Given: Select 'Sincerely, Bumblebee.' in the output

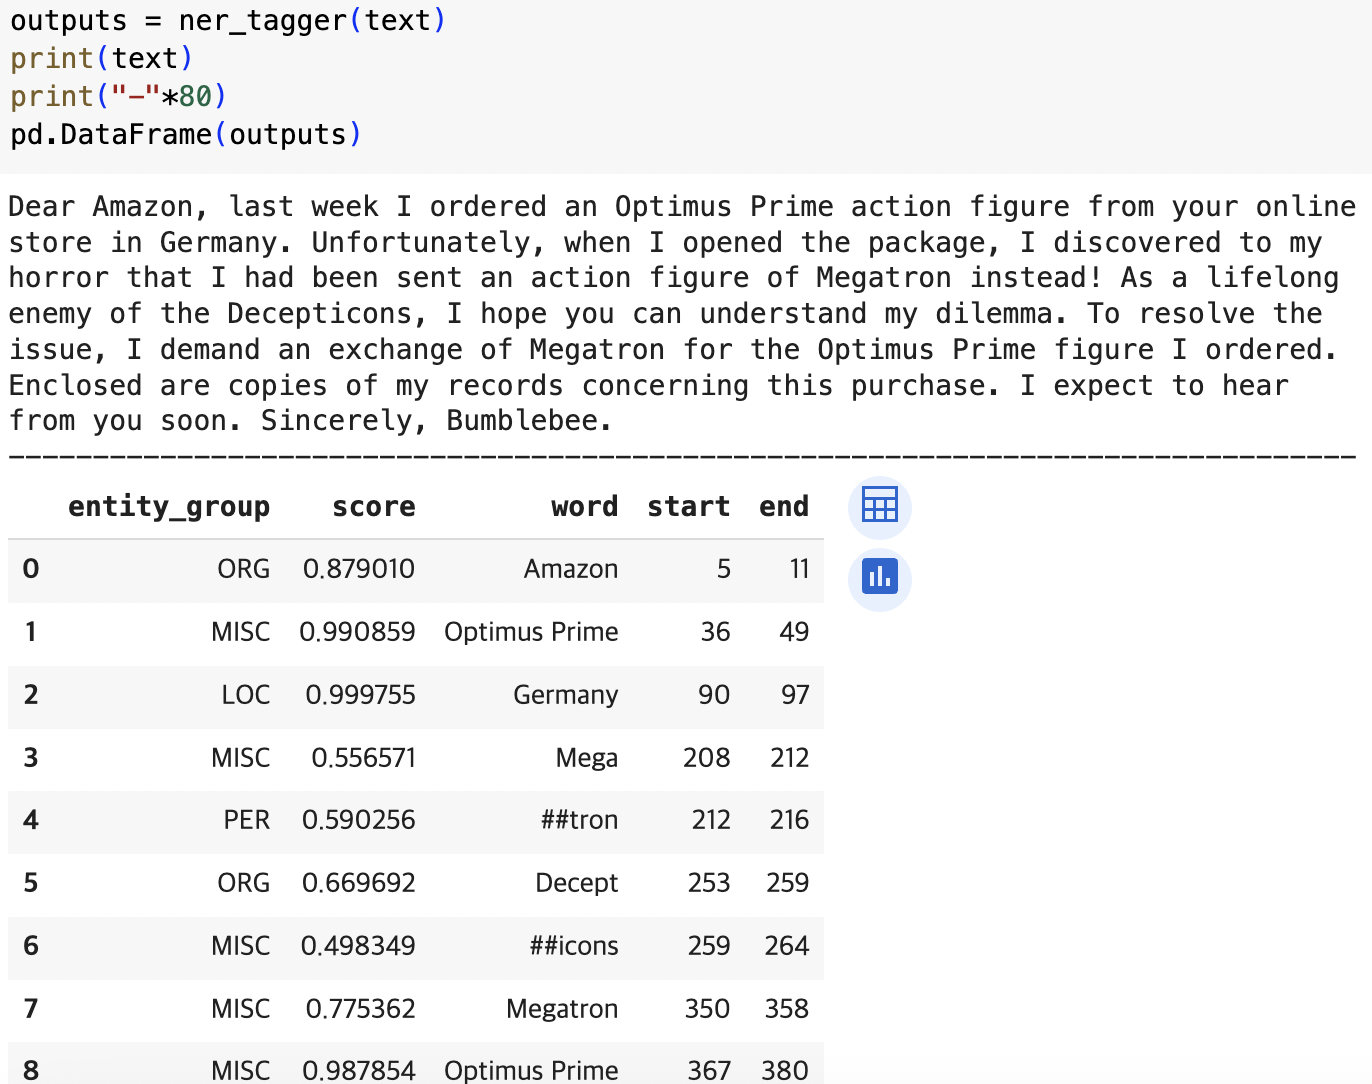Looking at the screenshot, I should coord(437,421).
